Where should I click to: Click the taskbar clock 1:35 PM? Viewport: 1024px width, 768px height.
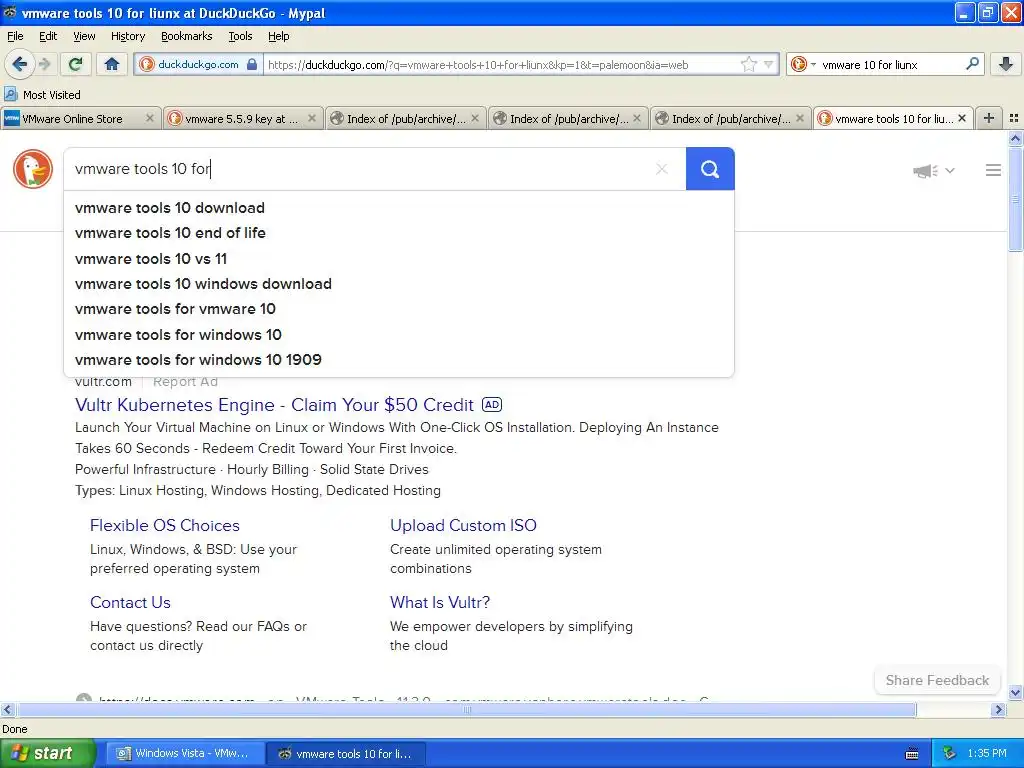click(987, 753)
